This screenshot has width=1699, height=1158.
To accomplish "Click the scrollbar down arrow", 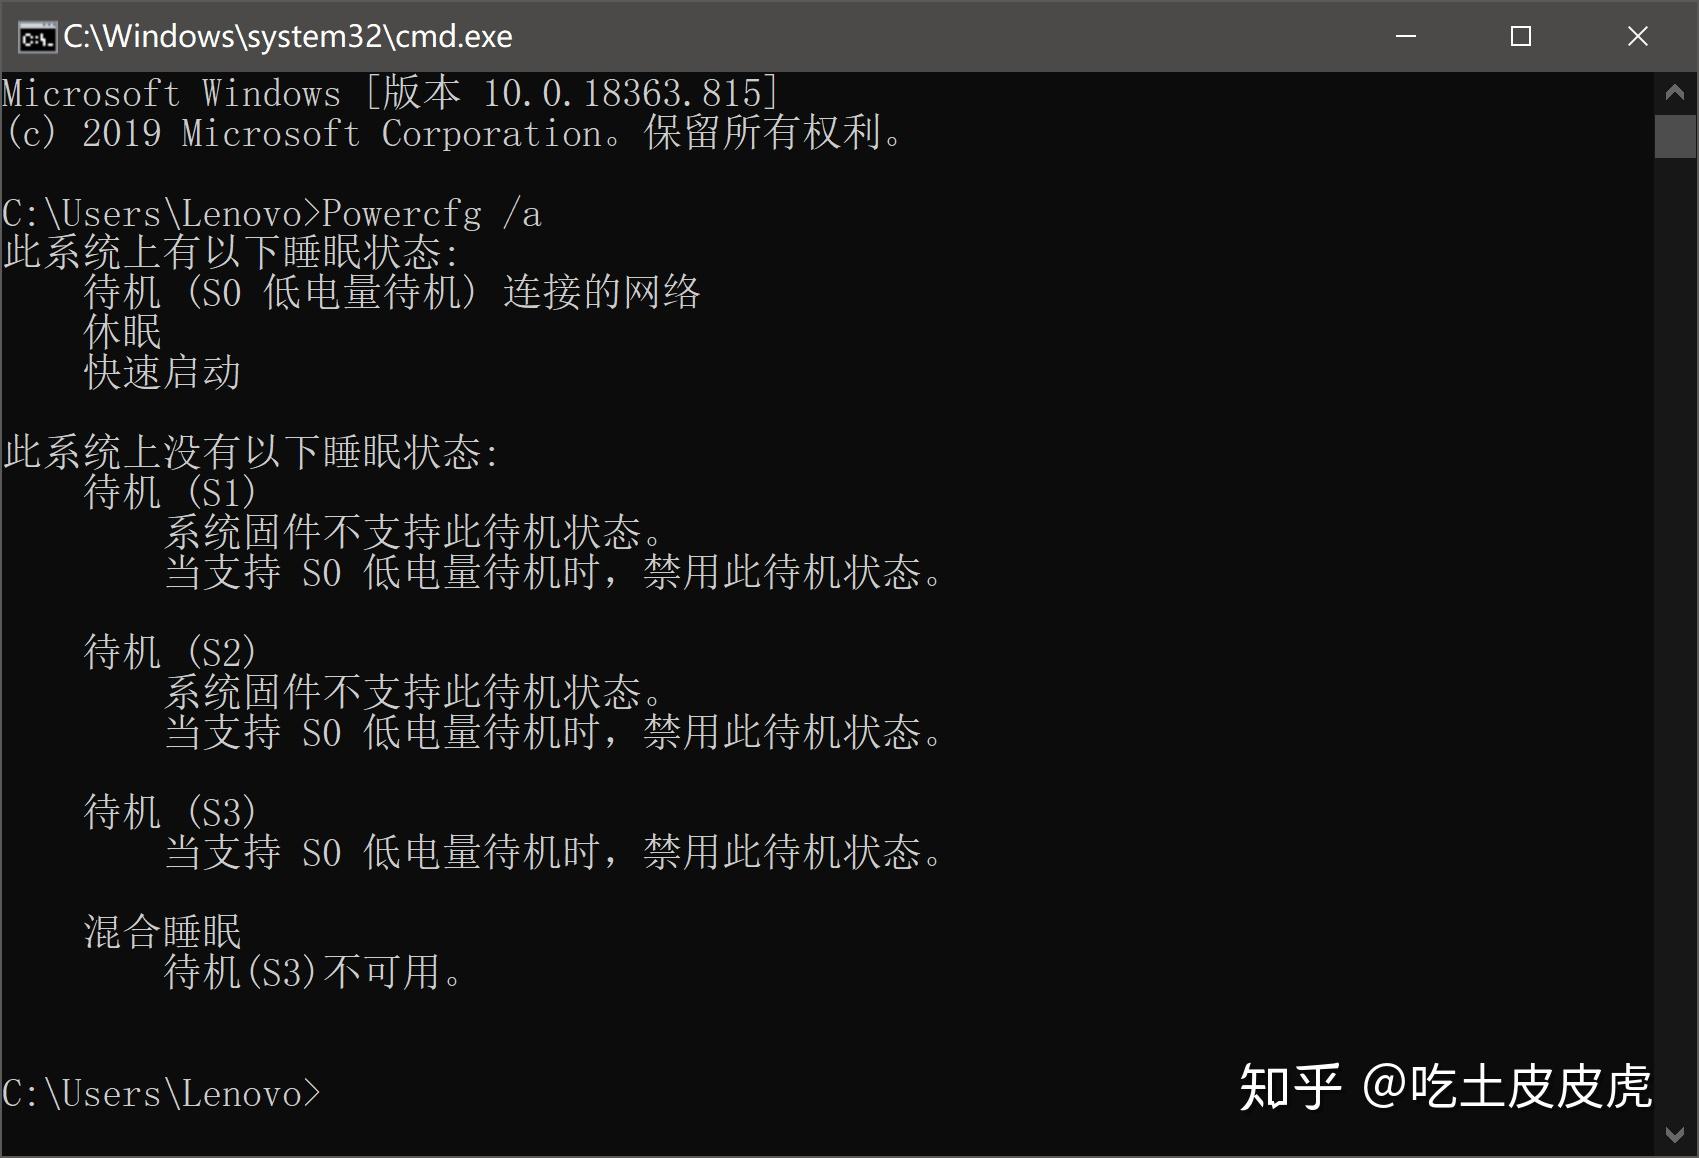I will coord(1675,1135).
